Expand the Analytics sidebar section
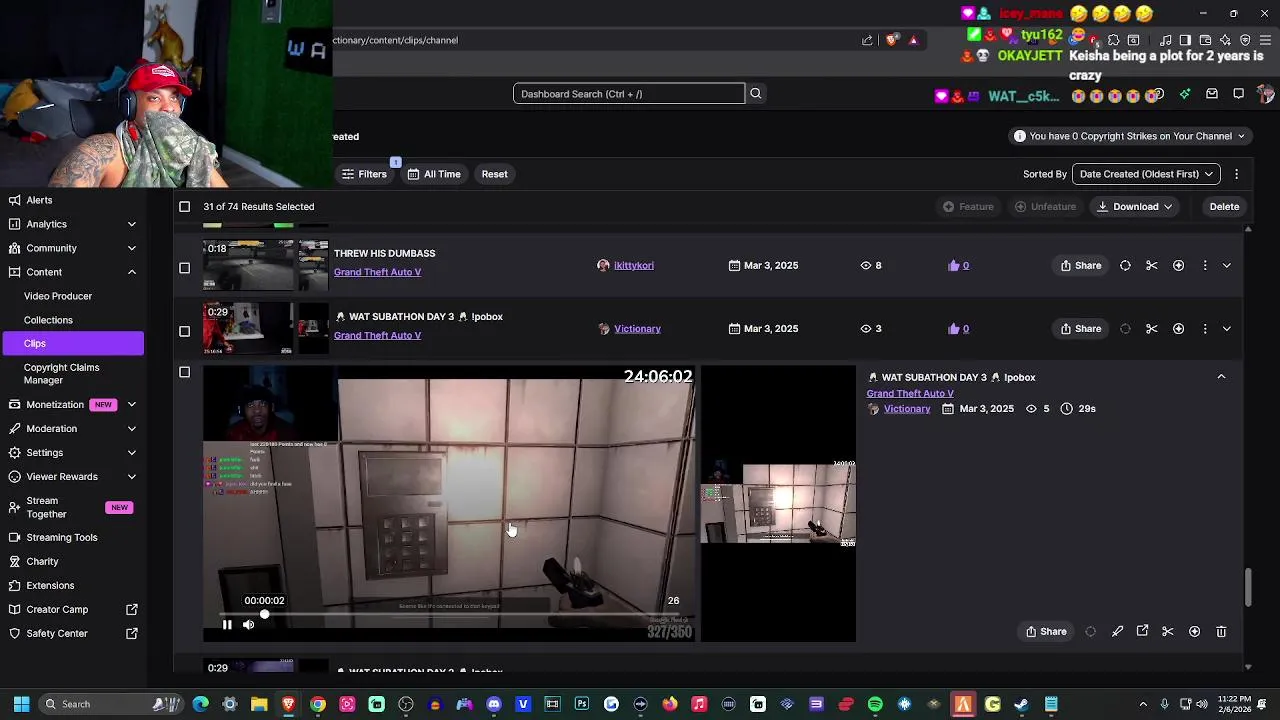Viewport: 1280px width, 720px height. [131, 224]
